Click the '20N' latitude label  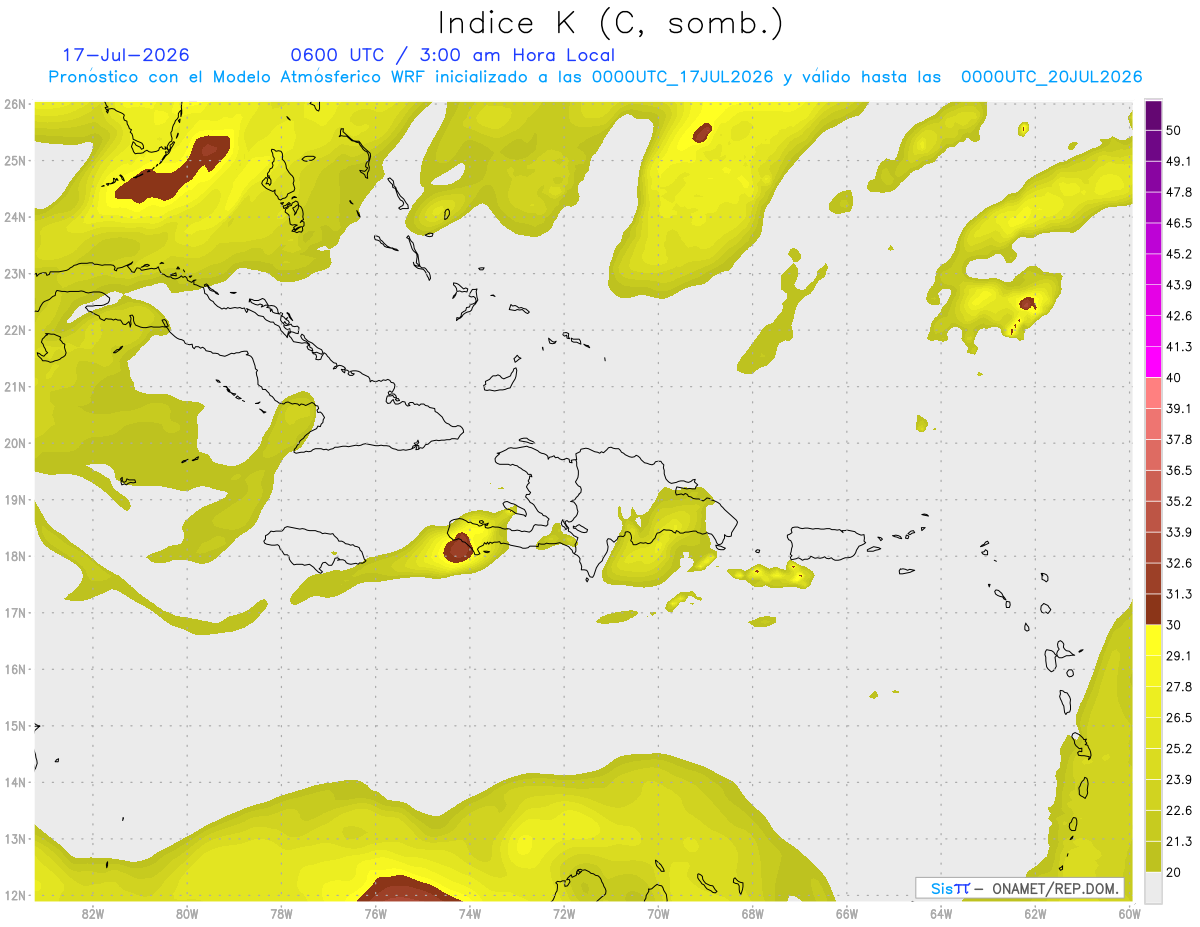pos(15,443)
